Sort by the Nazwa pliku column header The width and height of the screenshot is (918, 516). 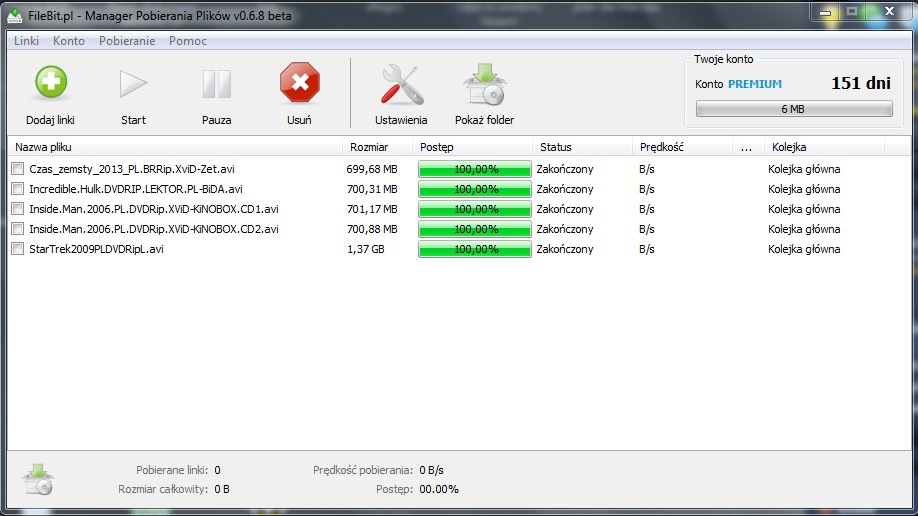175,147
